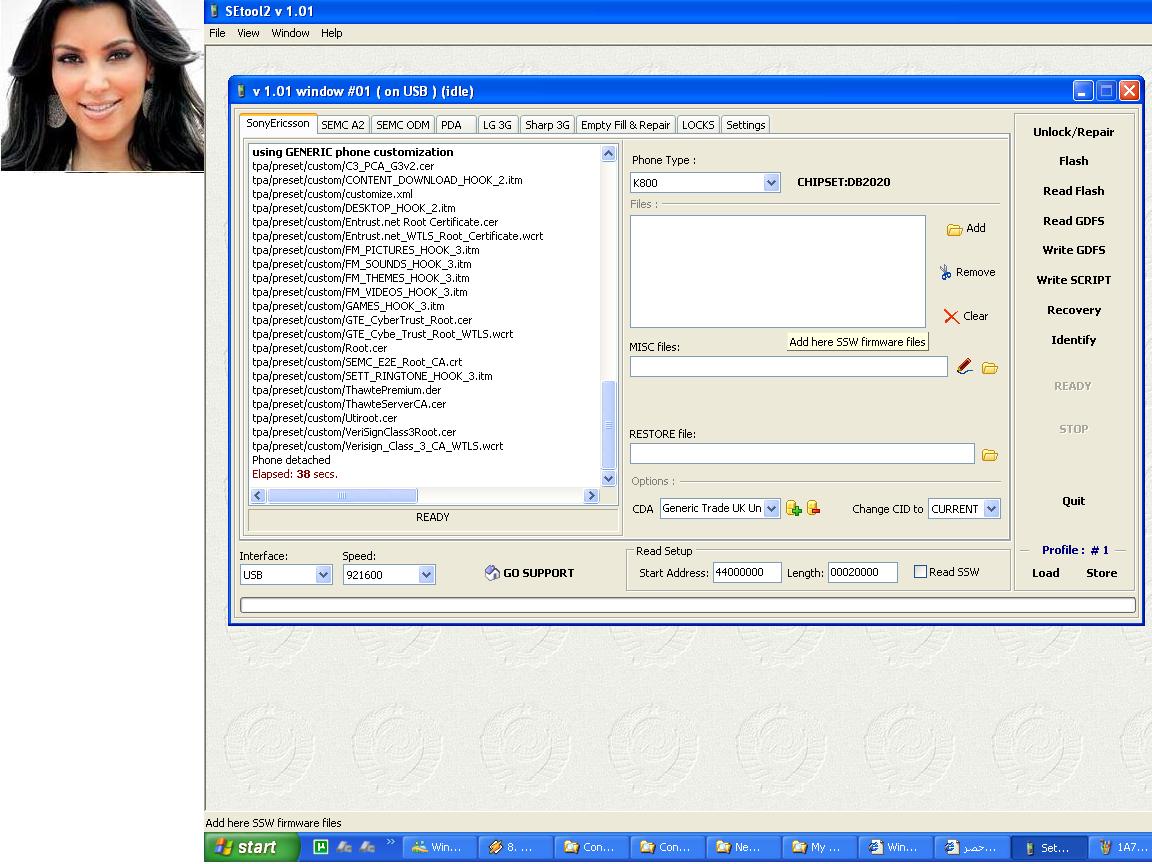Click the CDA add green plus icon
The image size is (1152, 864).
coord(793,508)
